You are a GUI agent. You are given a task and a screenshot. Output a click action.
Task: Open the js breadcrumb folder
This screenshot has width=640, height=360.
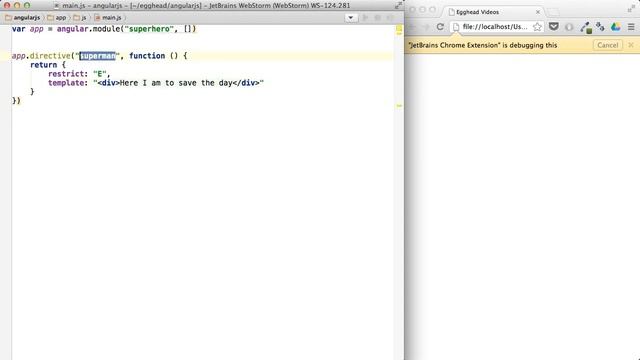[80, 18]
